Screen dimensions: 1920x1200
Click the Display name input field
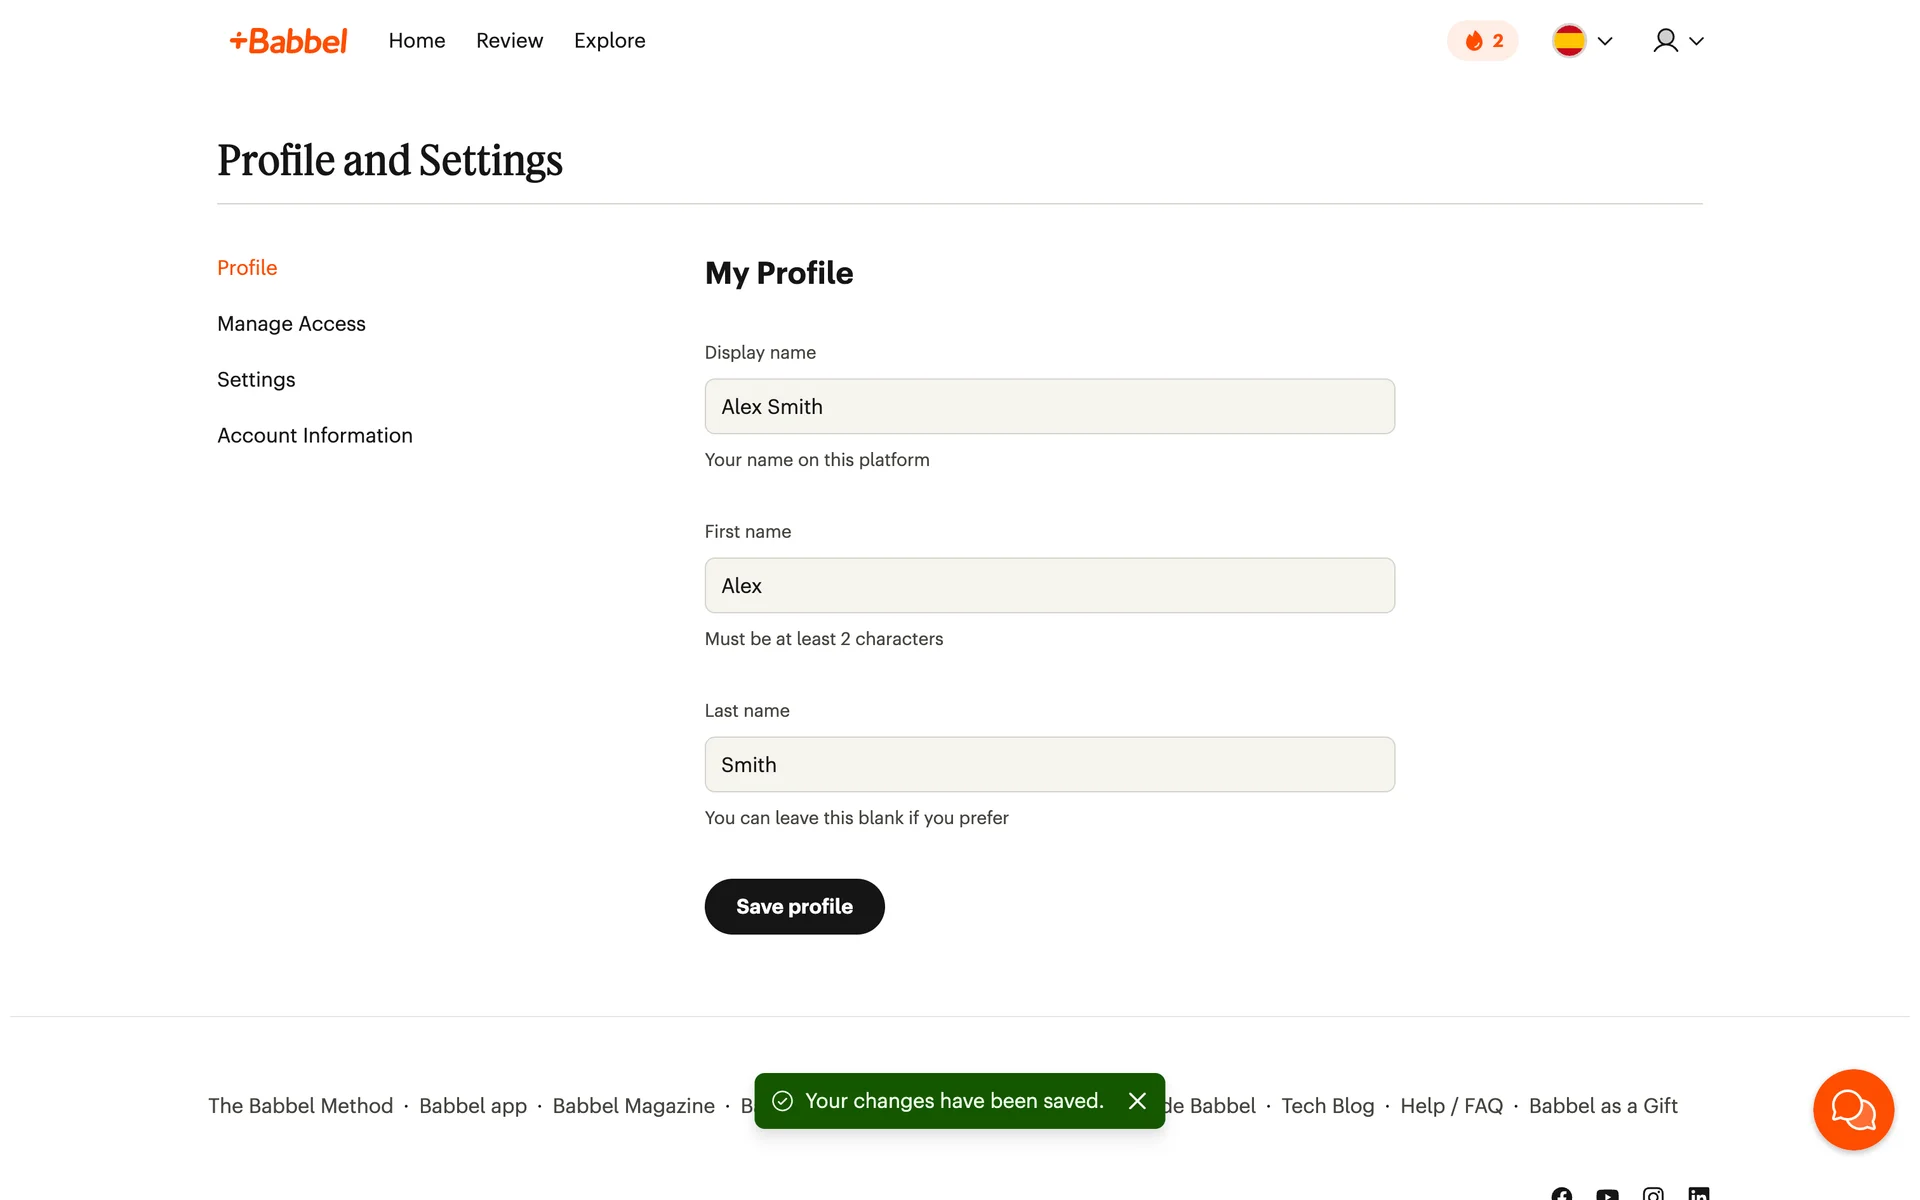[1049, 406]
